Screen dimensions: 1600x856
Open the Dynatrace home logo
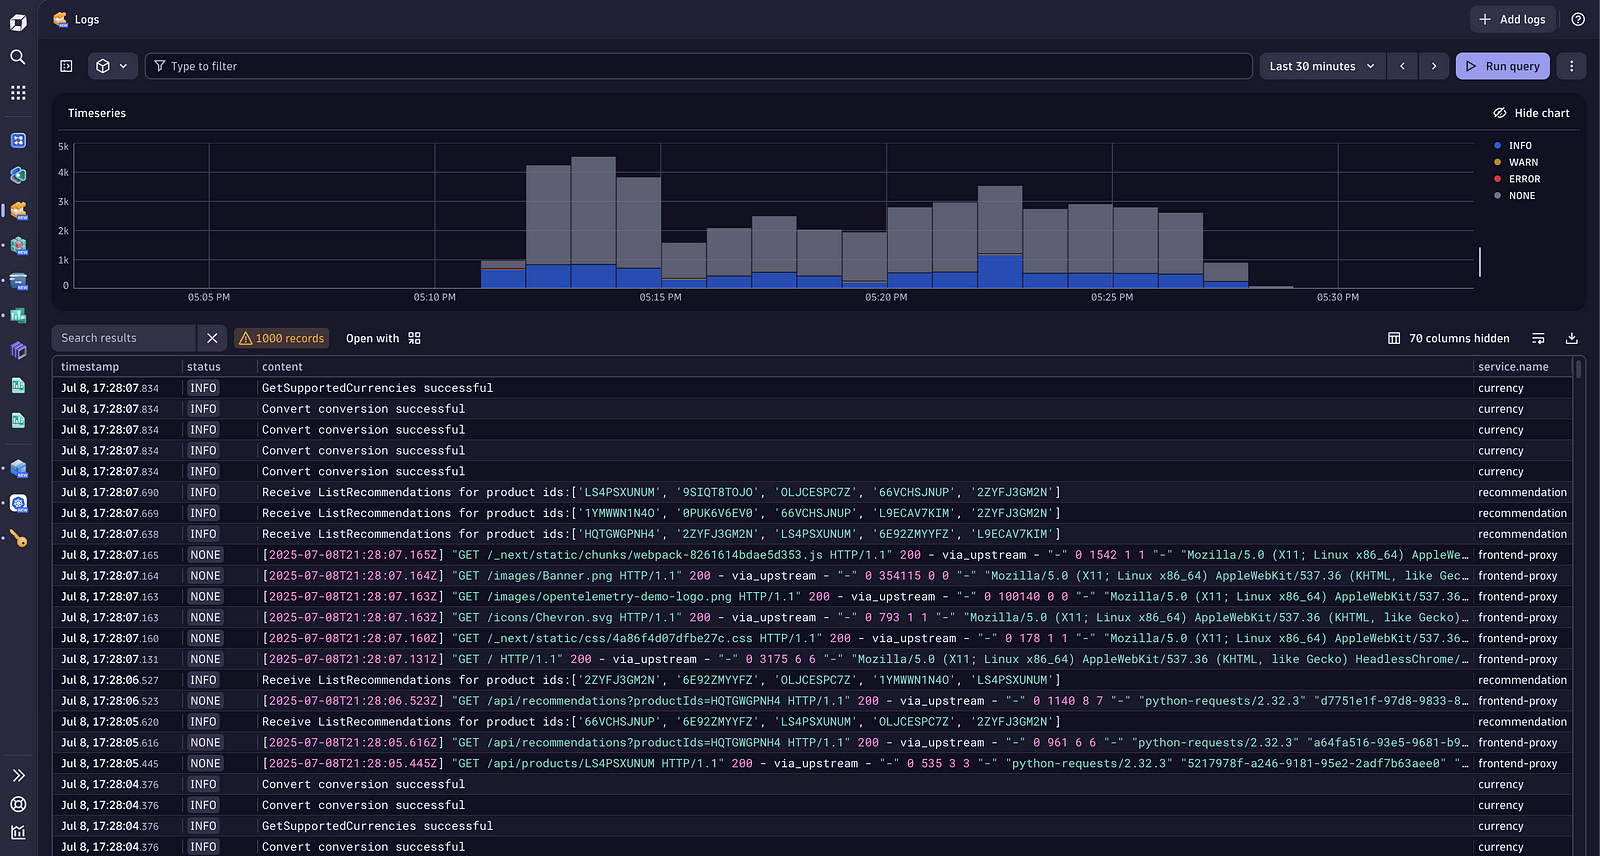coord(18,22)
